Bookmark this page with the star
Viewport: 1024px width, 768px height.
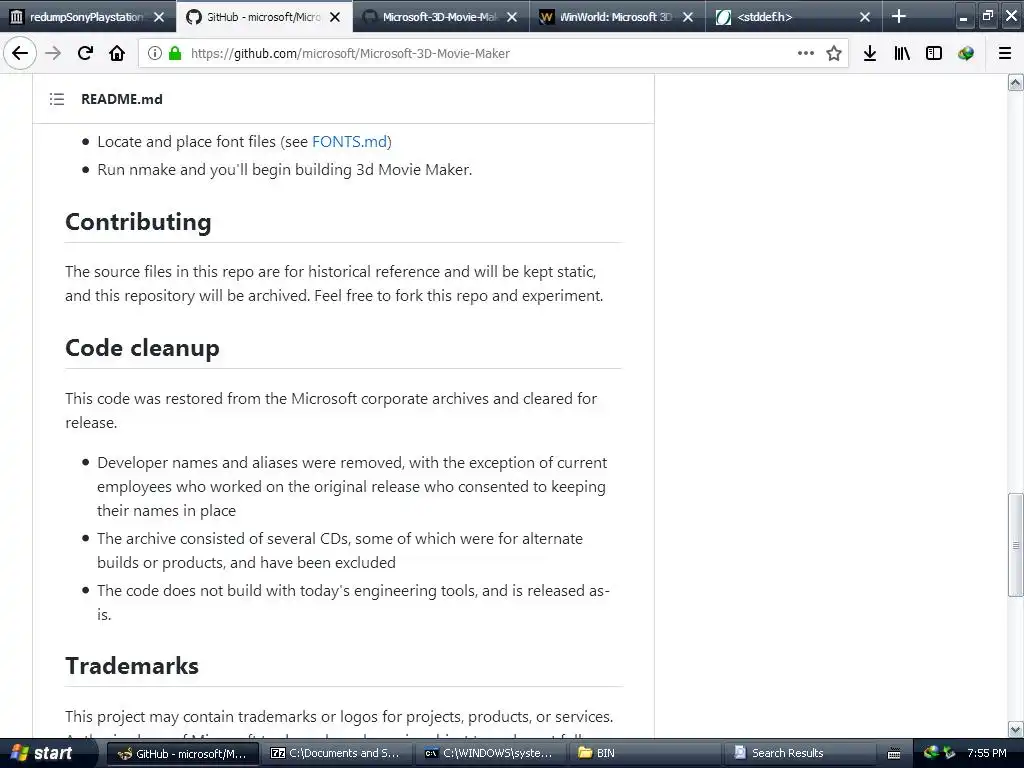pos(834,53)
